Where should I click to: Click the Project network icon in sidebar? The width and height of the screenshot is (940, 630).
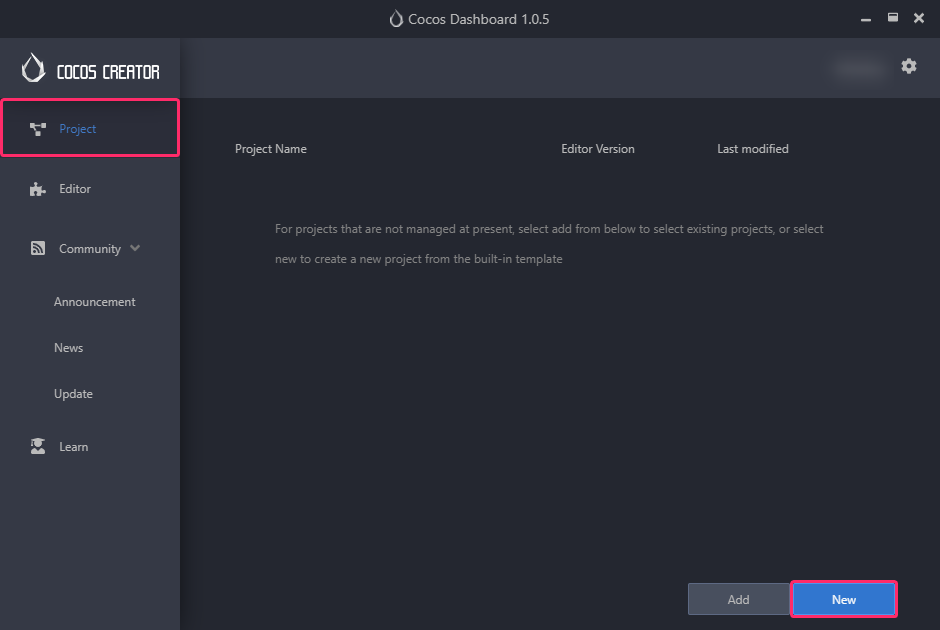tap(38, 129)
